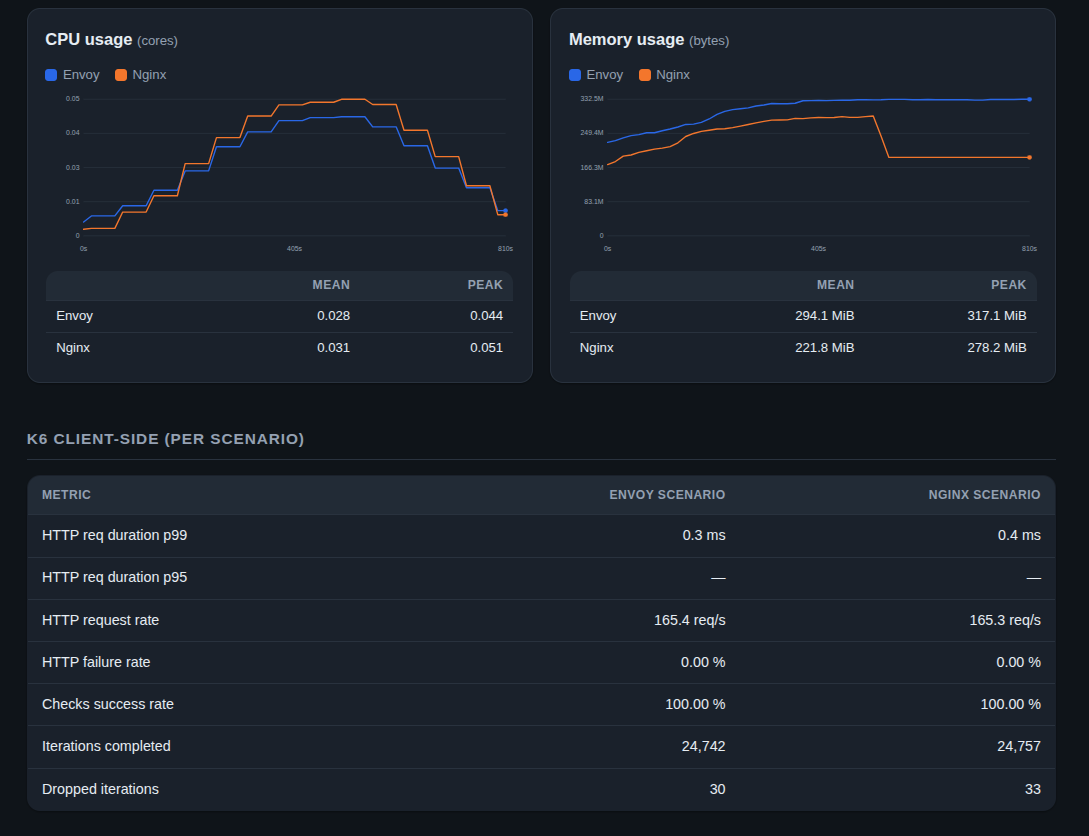This screenshot has height=836, width=1089.
Task: Click Nginx dropped iterations value 33
Action: point(1033,789)
